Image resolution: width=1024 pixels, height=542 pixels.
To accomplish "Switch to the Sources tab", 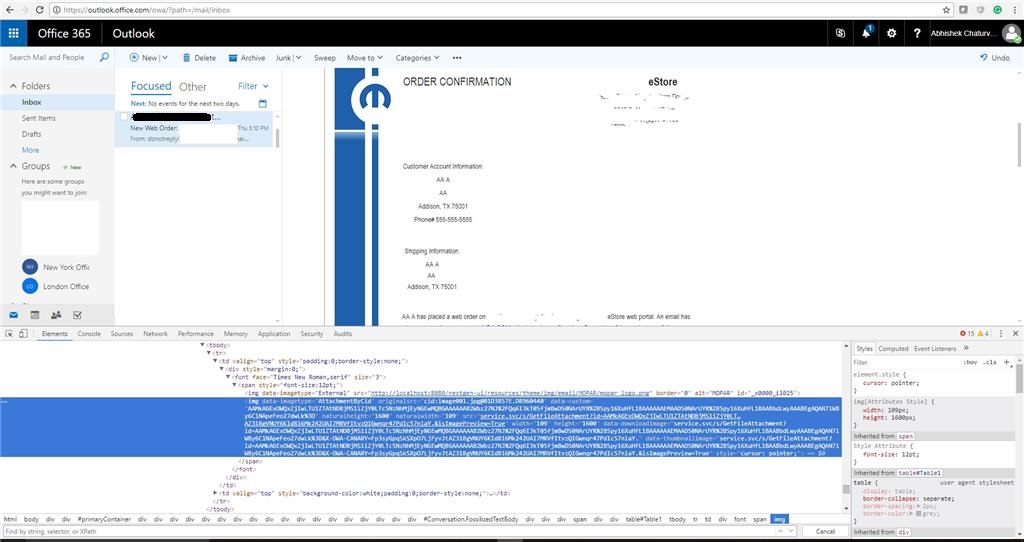I will point(121,333).
